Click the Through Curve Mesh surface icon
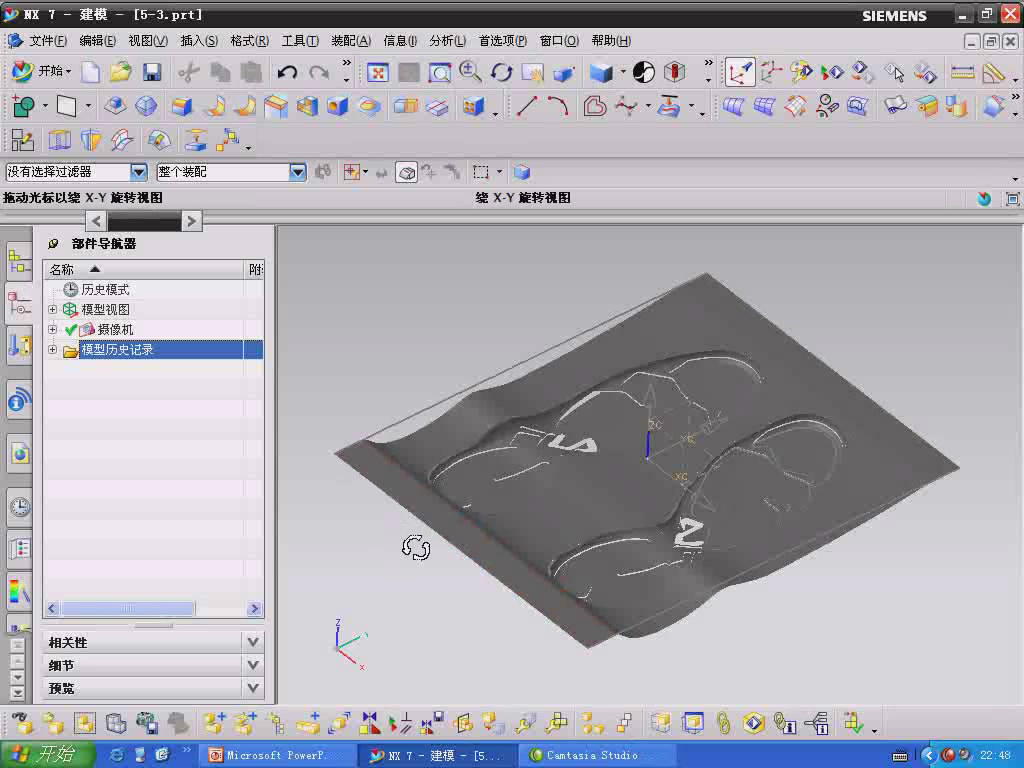This screenshot has height=768, width=1024. [764, 106]
